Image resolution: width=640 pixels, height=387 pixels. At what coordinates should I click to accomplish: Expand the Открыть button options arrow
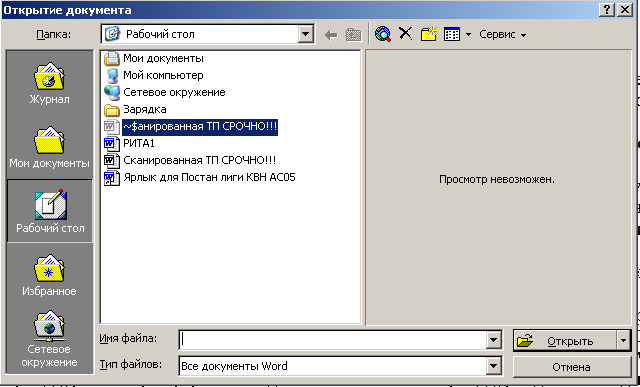[623, 341]
